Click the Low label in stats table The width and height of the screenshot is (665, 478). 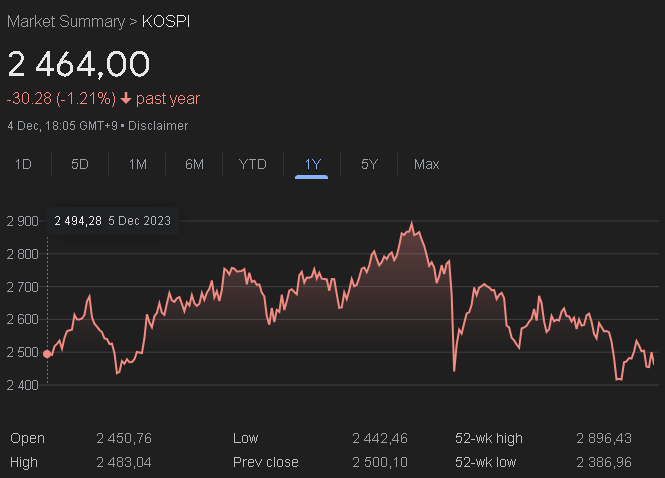click(246, 438)
